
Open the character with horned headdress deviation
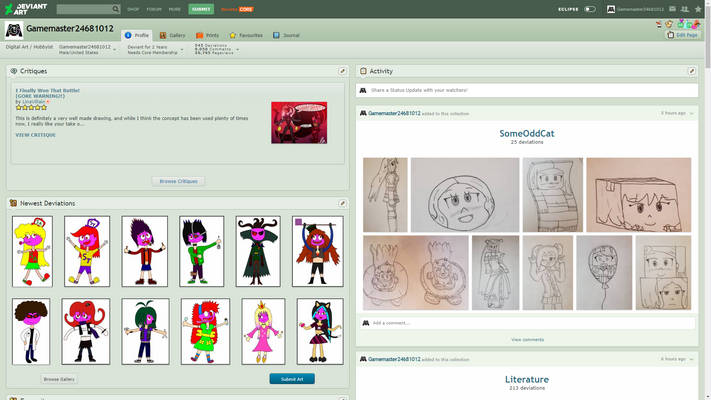coord(258,251)
